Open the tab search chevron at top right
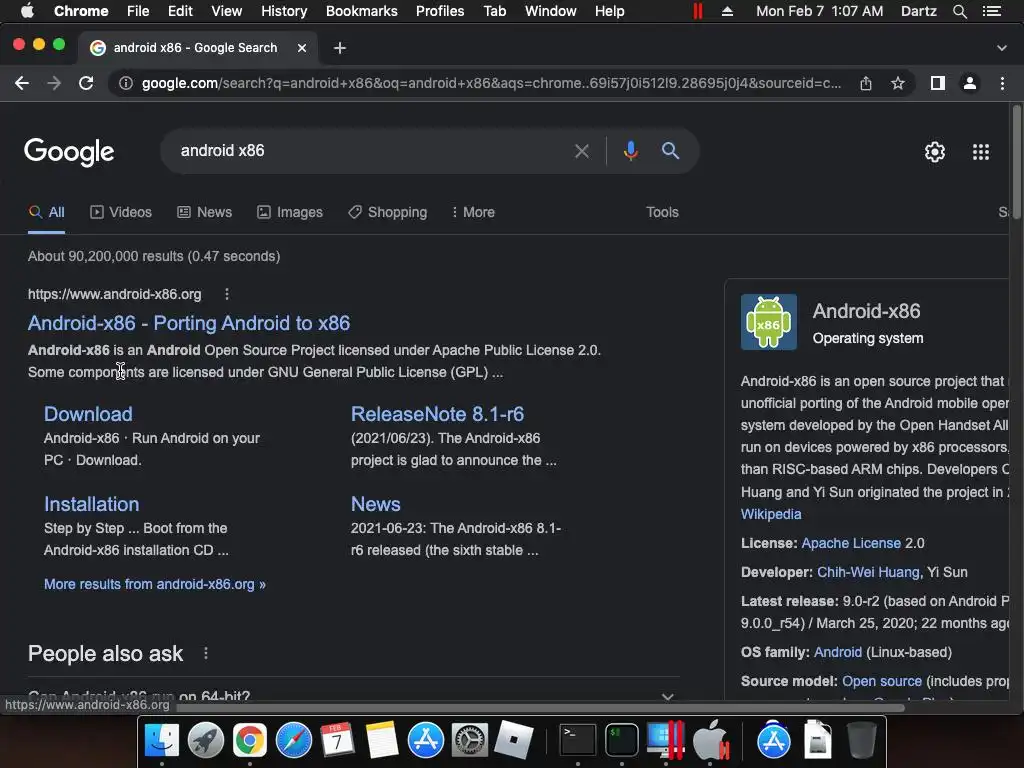Image resolution: width=1024 pixels, height=768 pixels. (1002, 48)
